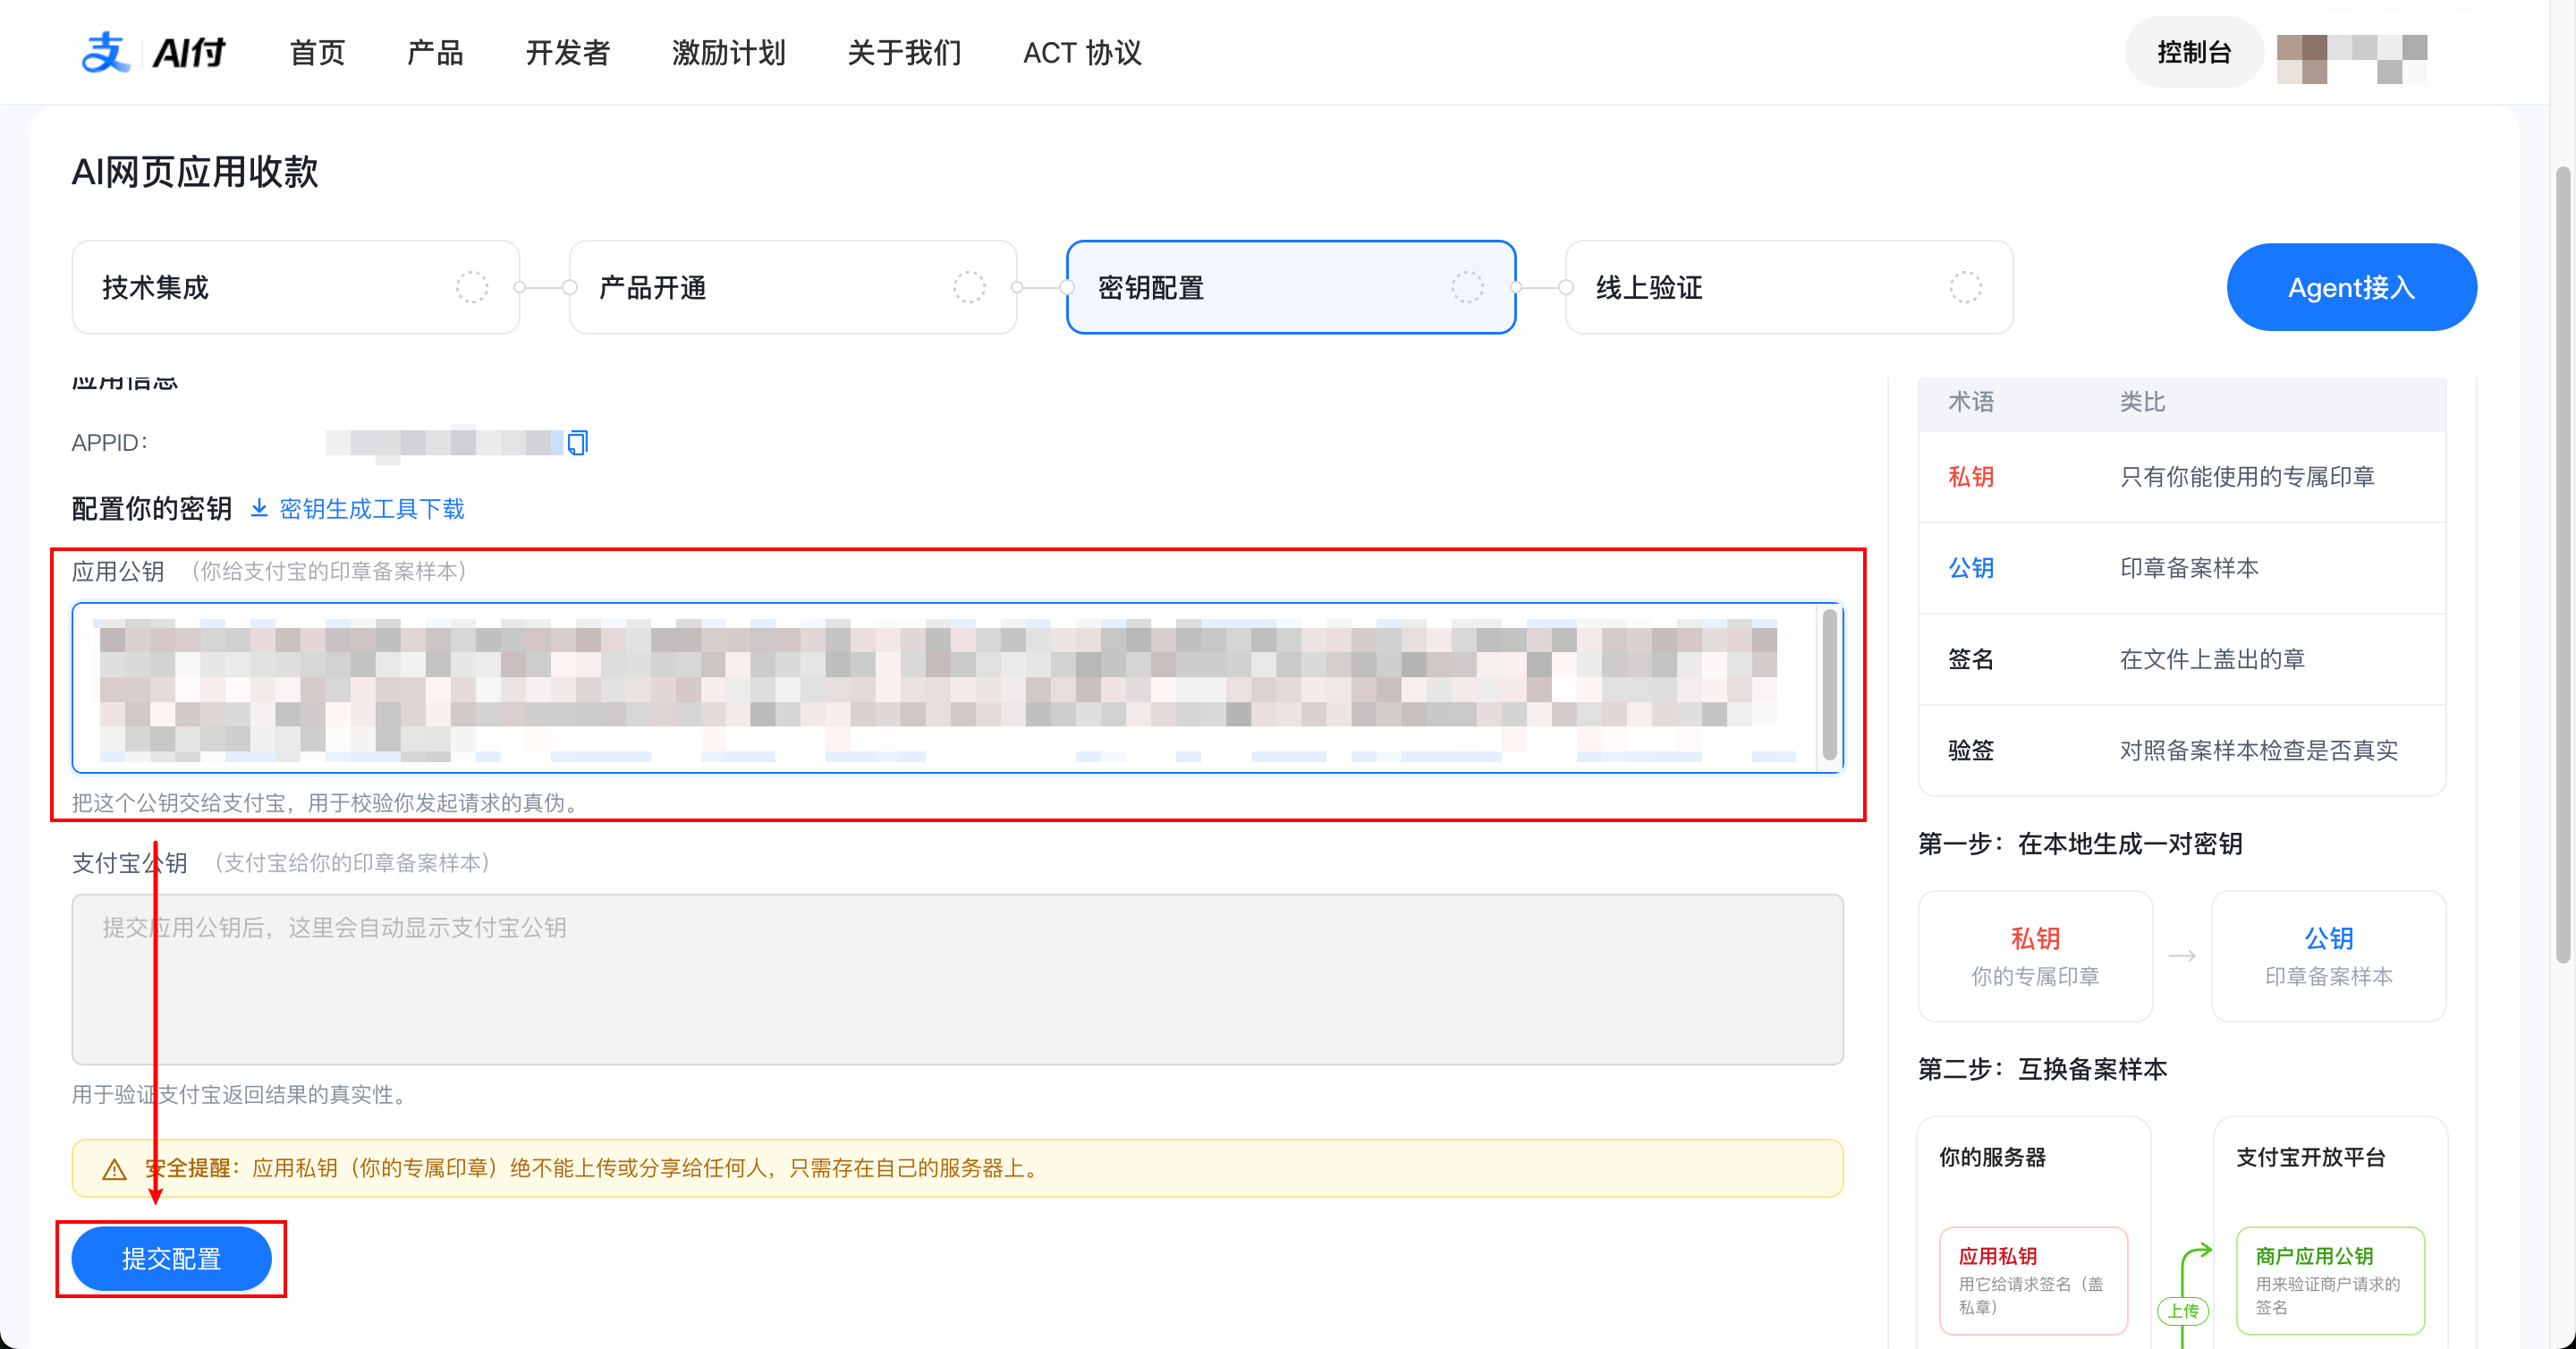2576x1349 pixels.
Task: Open the 首页 nav item
Action: pos(317,53)
